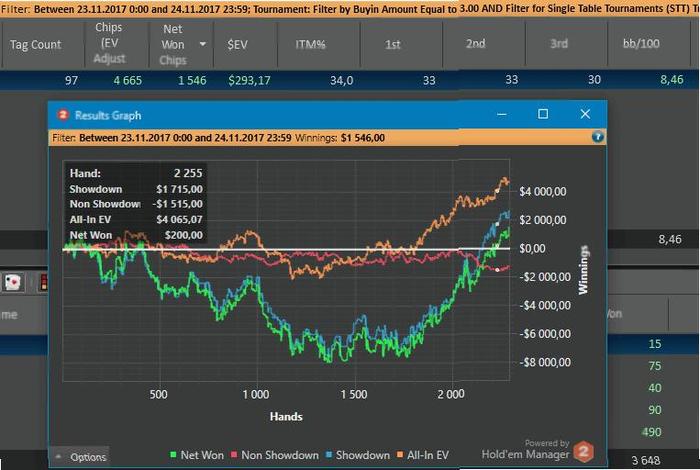The width and height of the screenshot is (700, 470).
Task: Click the 3 648 total at the bottom
Action: (x=646, y=460)
